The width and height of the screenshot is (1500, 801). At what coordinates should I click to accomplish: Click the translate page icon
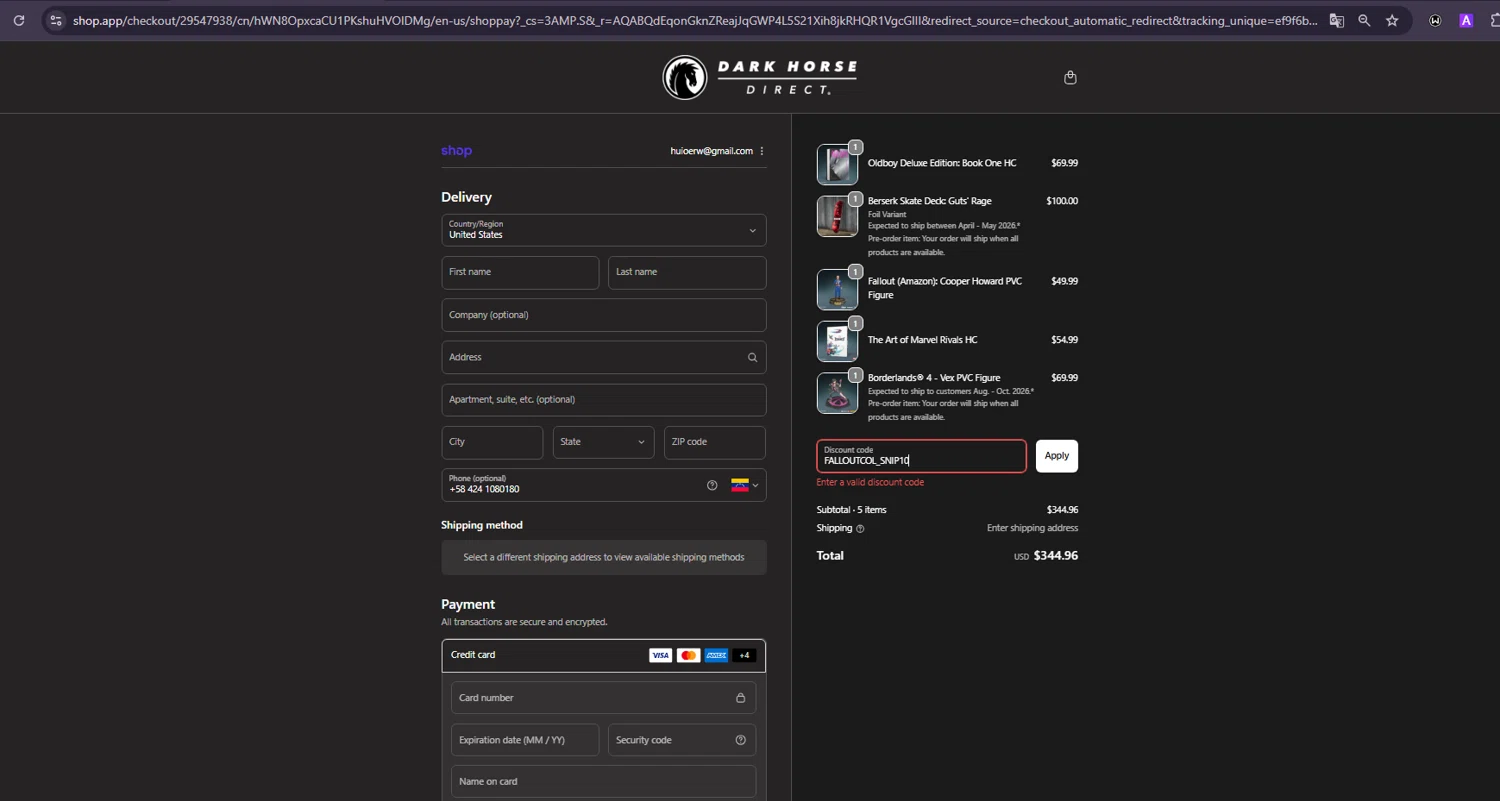coord(1336,20)
